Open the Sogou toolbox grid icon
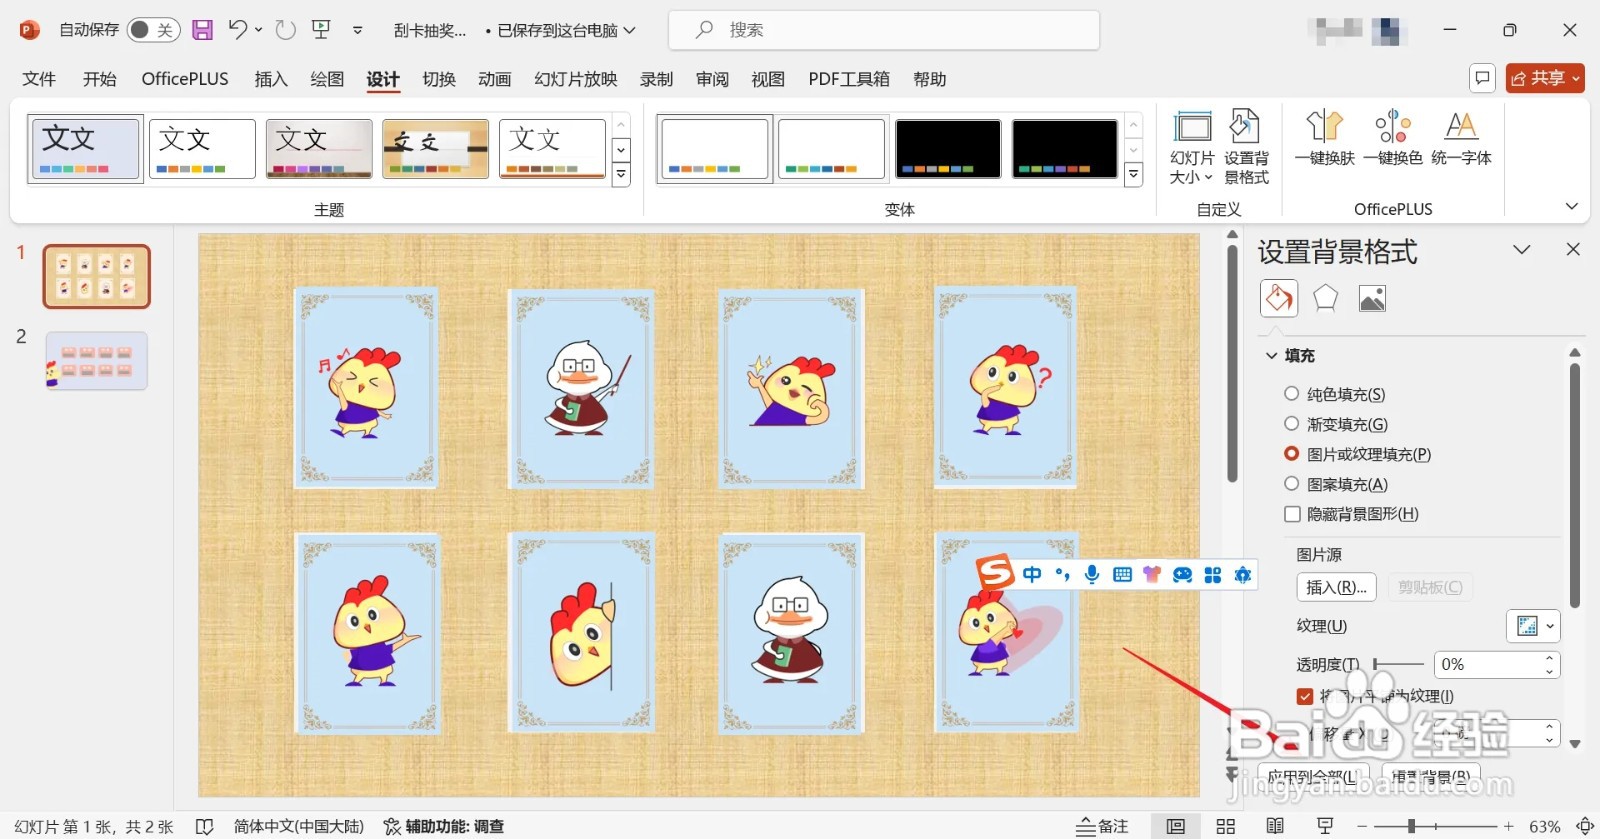 (1213, 574)
